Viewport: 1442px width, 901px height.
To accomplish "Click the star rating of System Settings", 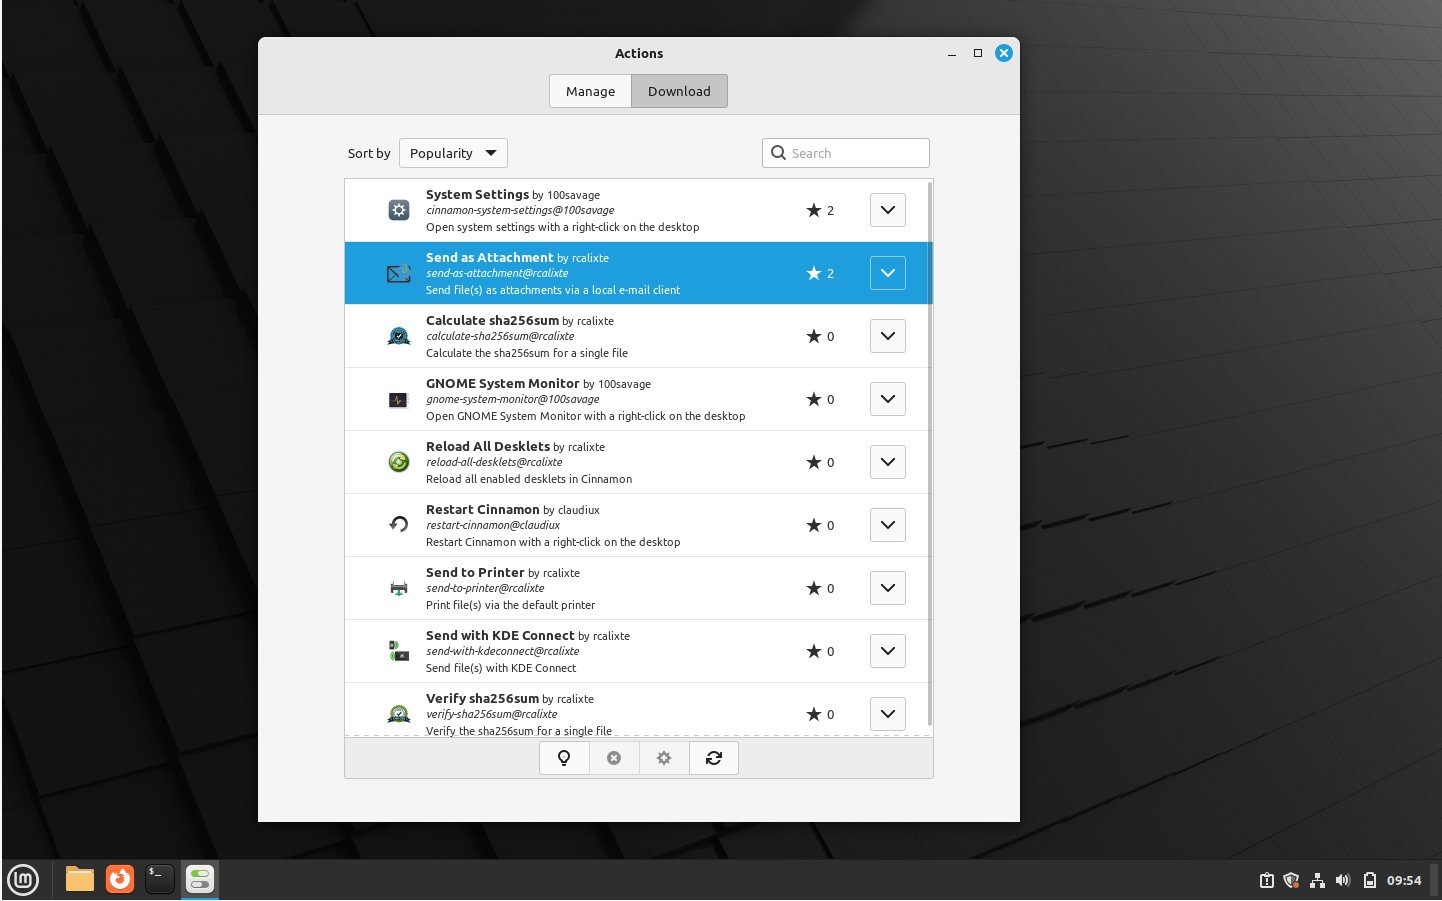I will click(820, 210).
